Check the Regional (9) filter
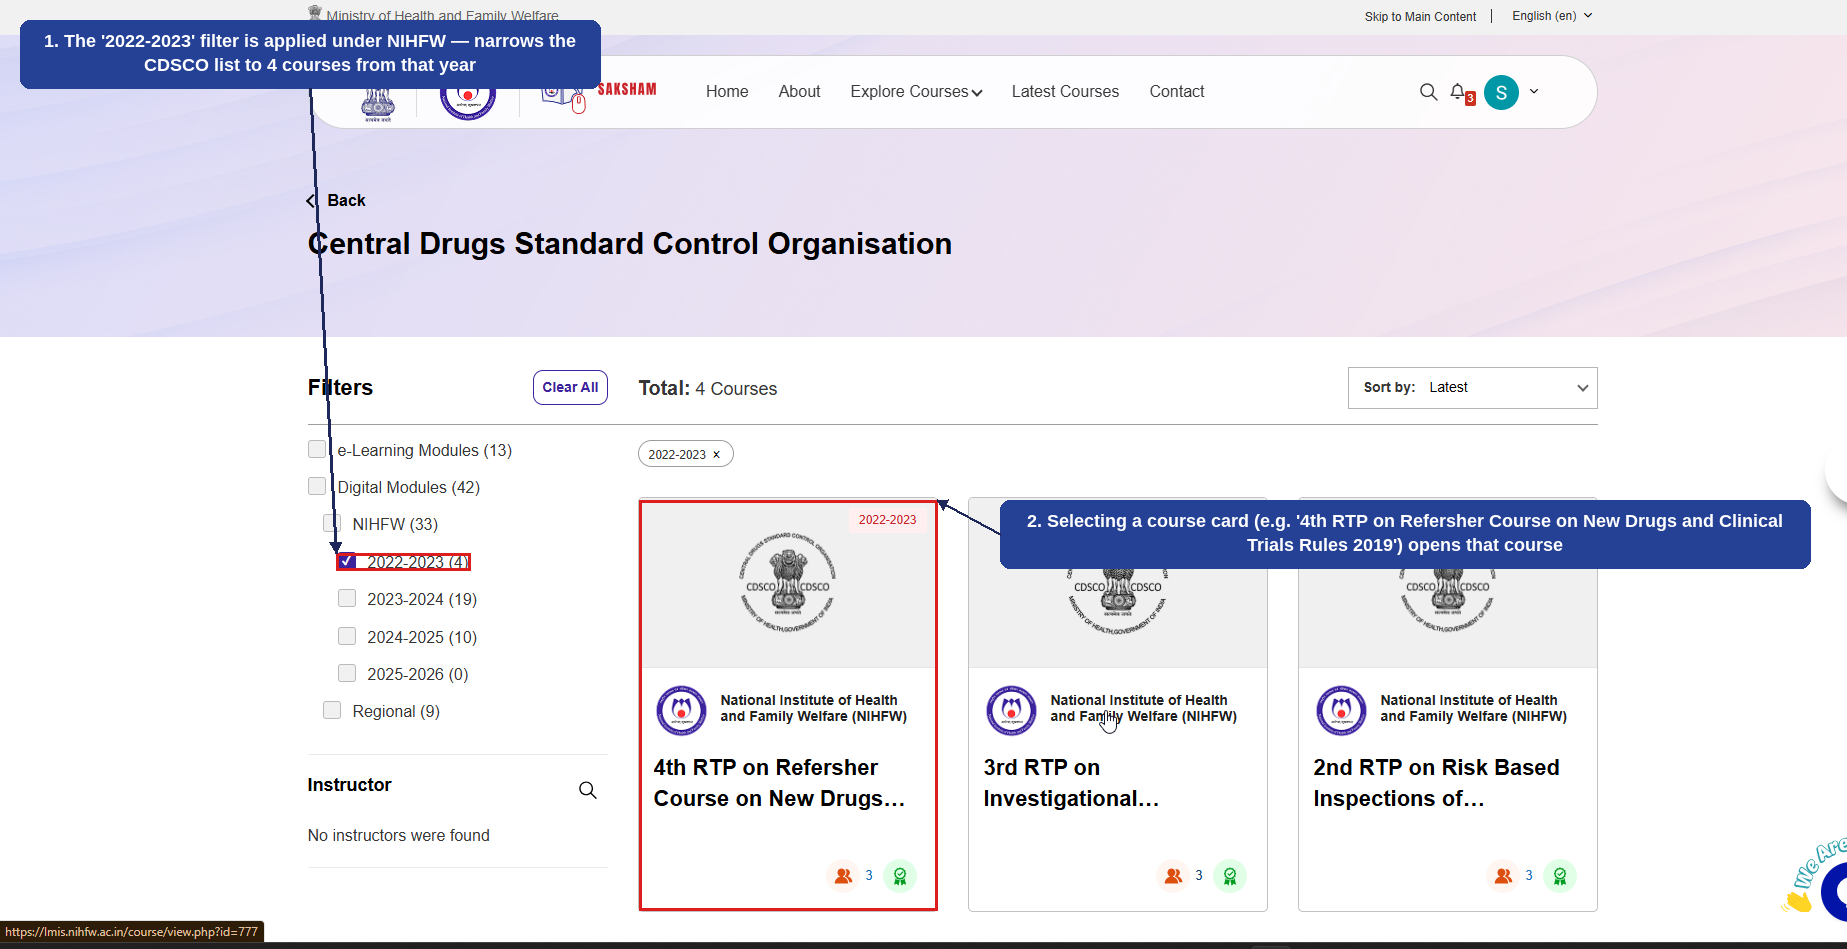This screenshot has width=1847, height=949. [x=332, y=710]
